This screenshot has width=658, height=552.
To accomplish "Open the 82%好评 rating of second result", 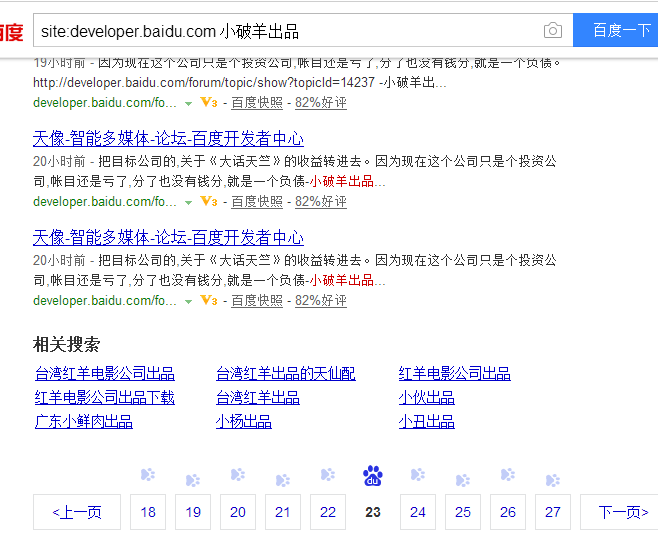I will click(320, 201).
